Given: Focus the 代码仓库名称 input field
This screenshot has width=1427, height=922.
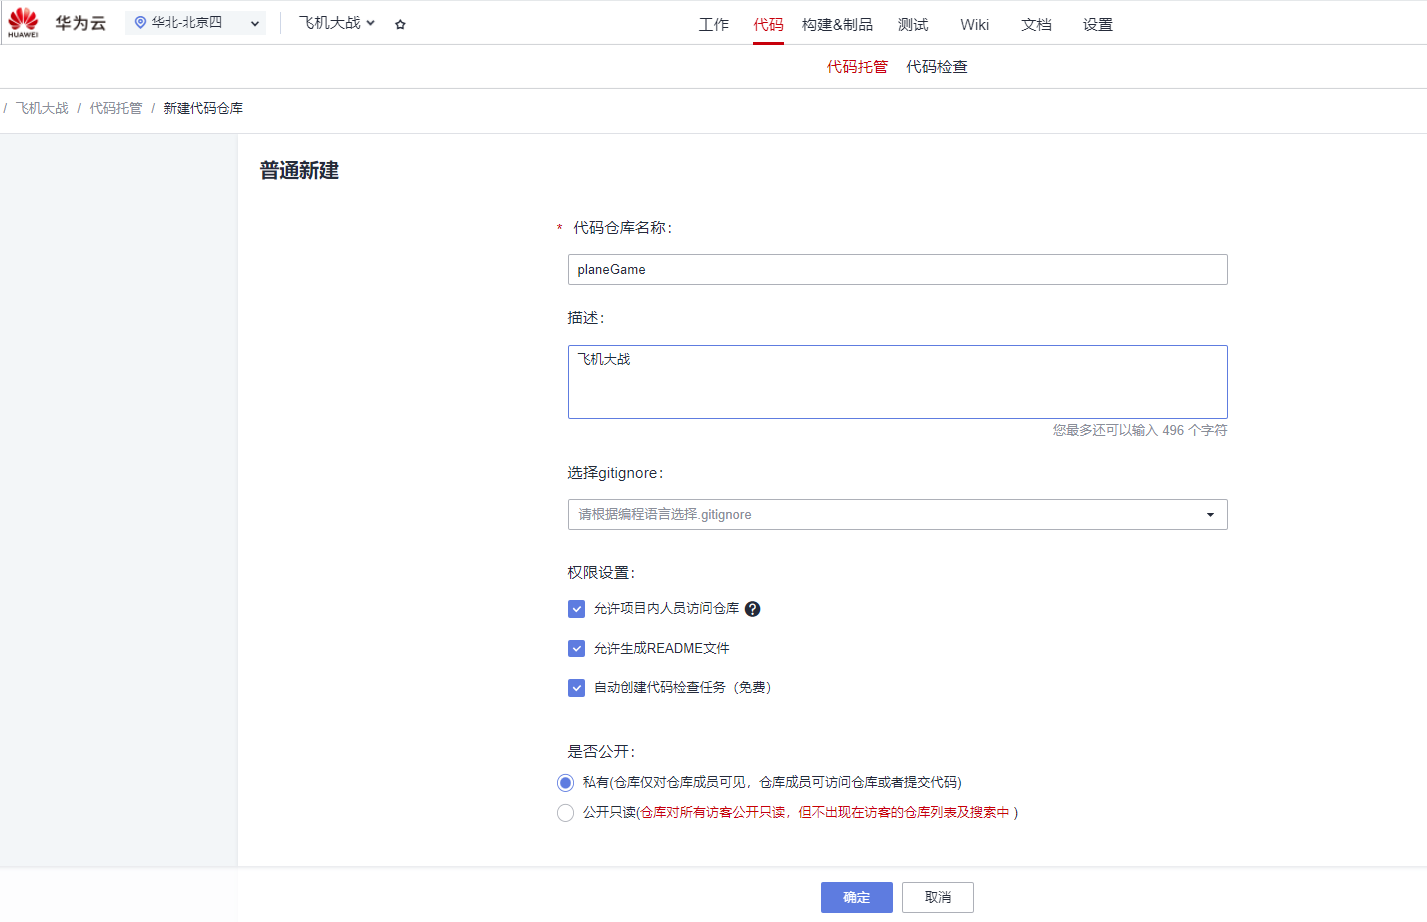Looking at the screenshot, I should [x=897, y=270].
